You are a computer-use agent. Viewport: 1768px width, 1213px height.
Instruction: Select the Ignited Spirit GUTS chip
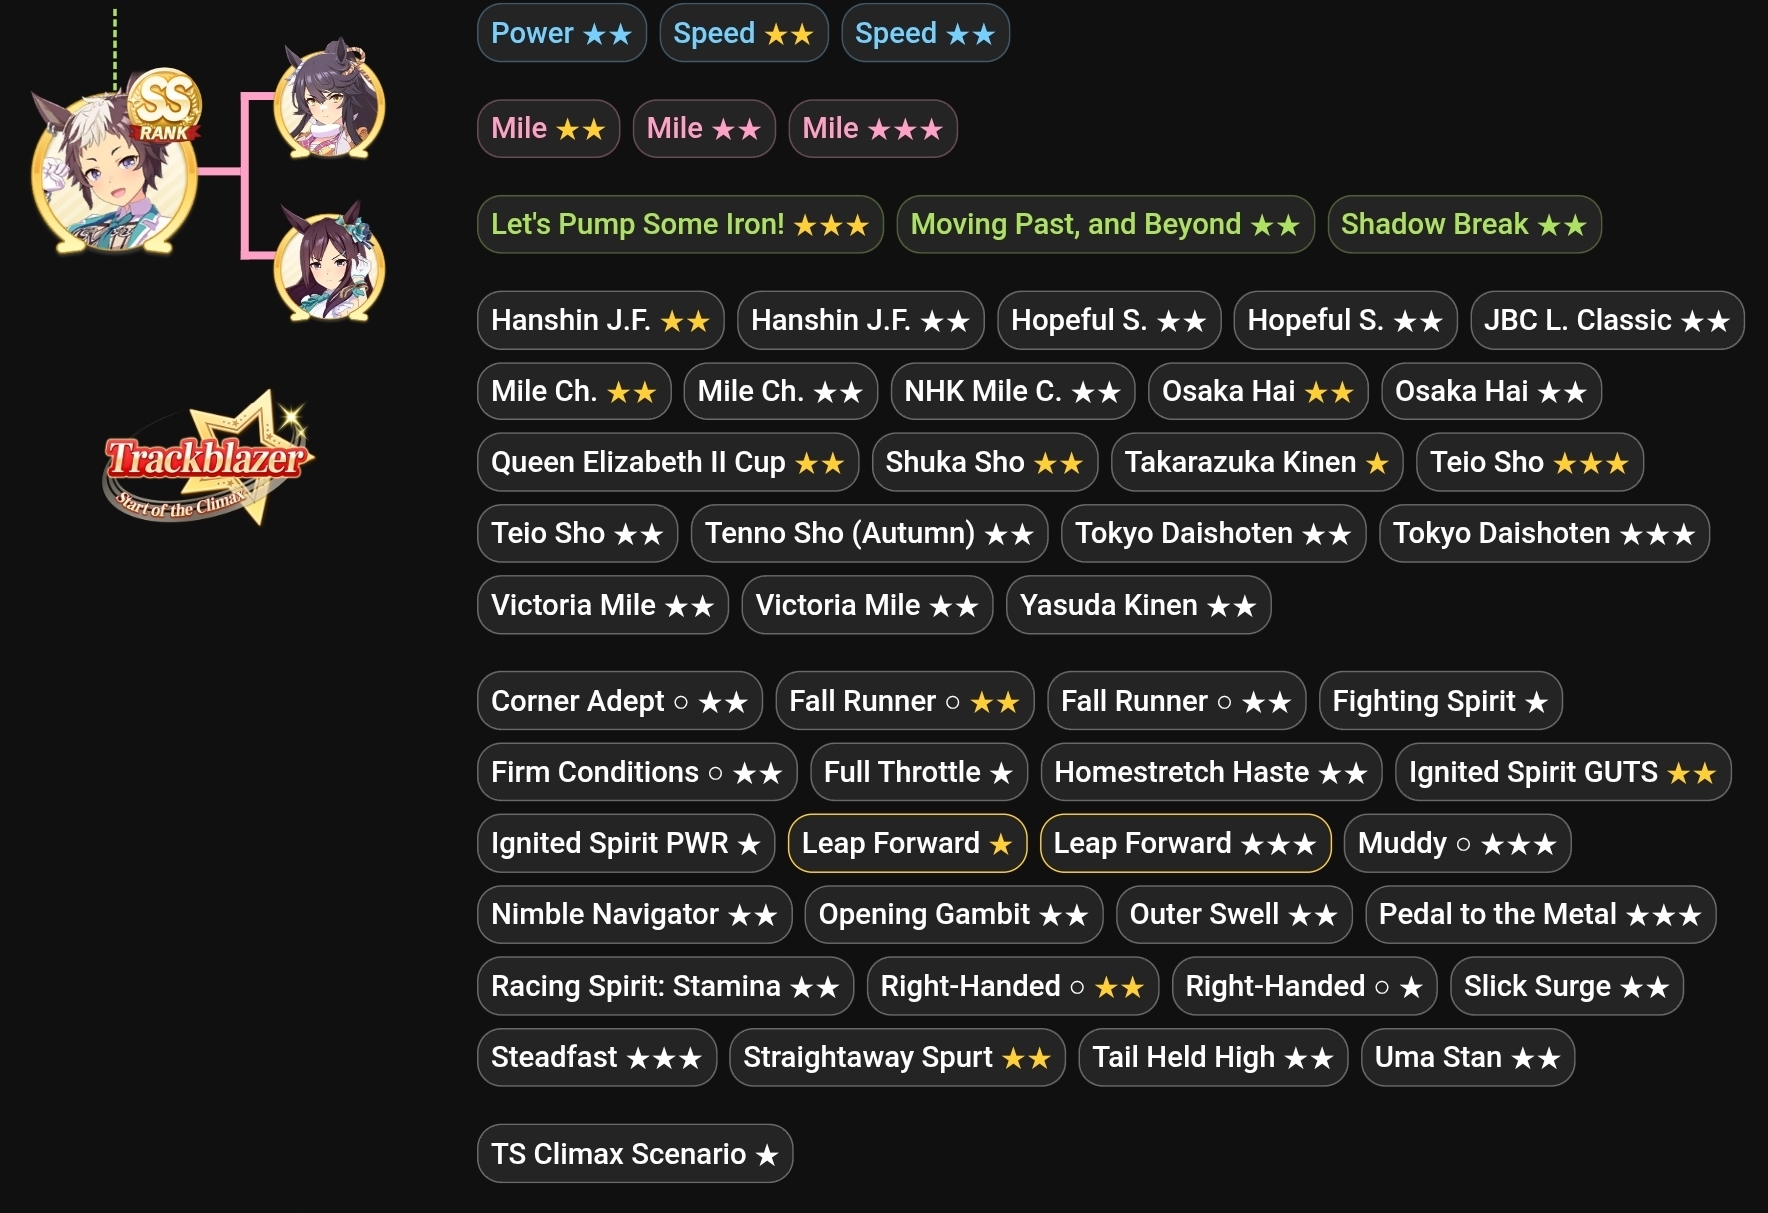pyautogui.click(x=1563, y=772)
